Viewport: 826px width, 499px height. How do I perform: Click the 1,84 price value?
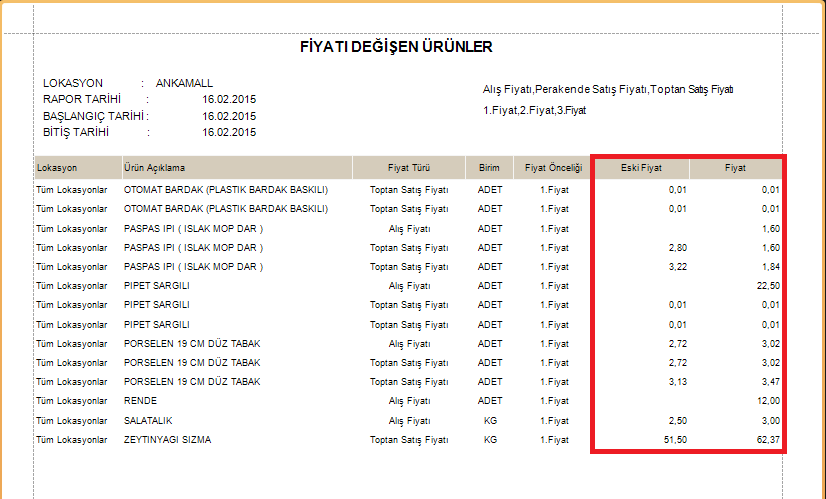771,267
